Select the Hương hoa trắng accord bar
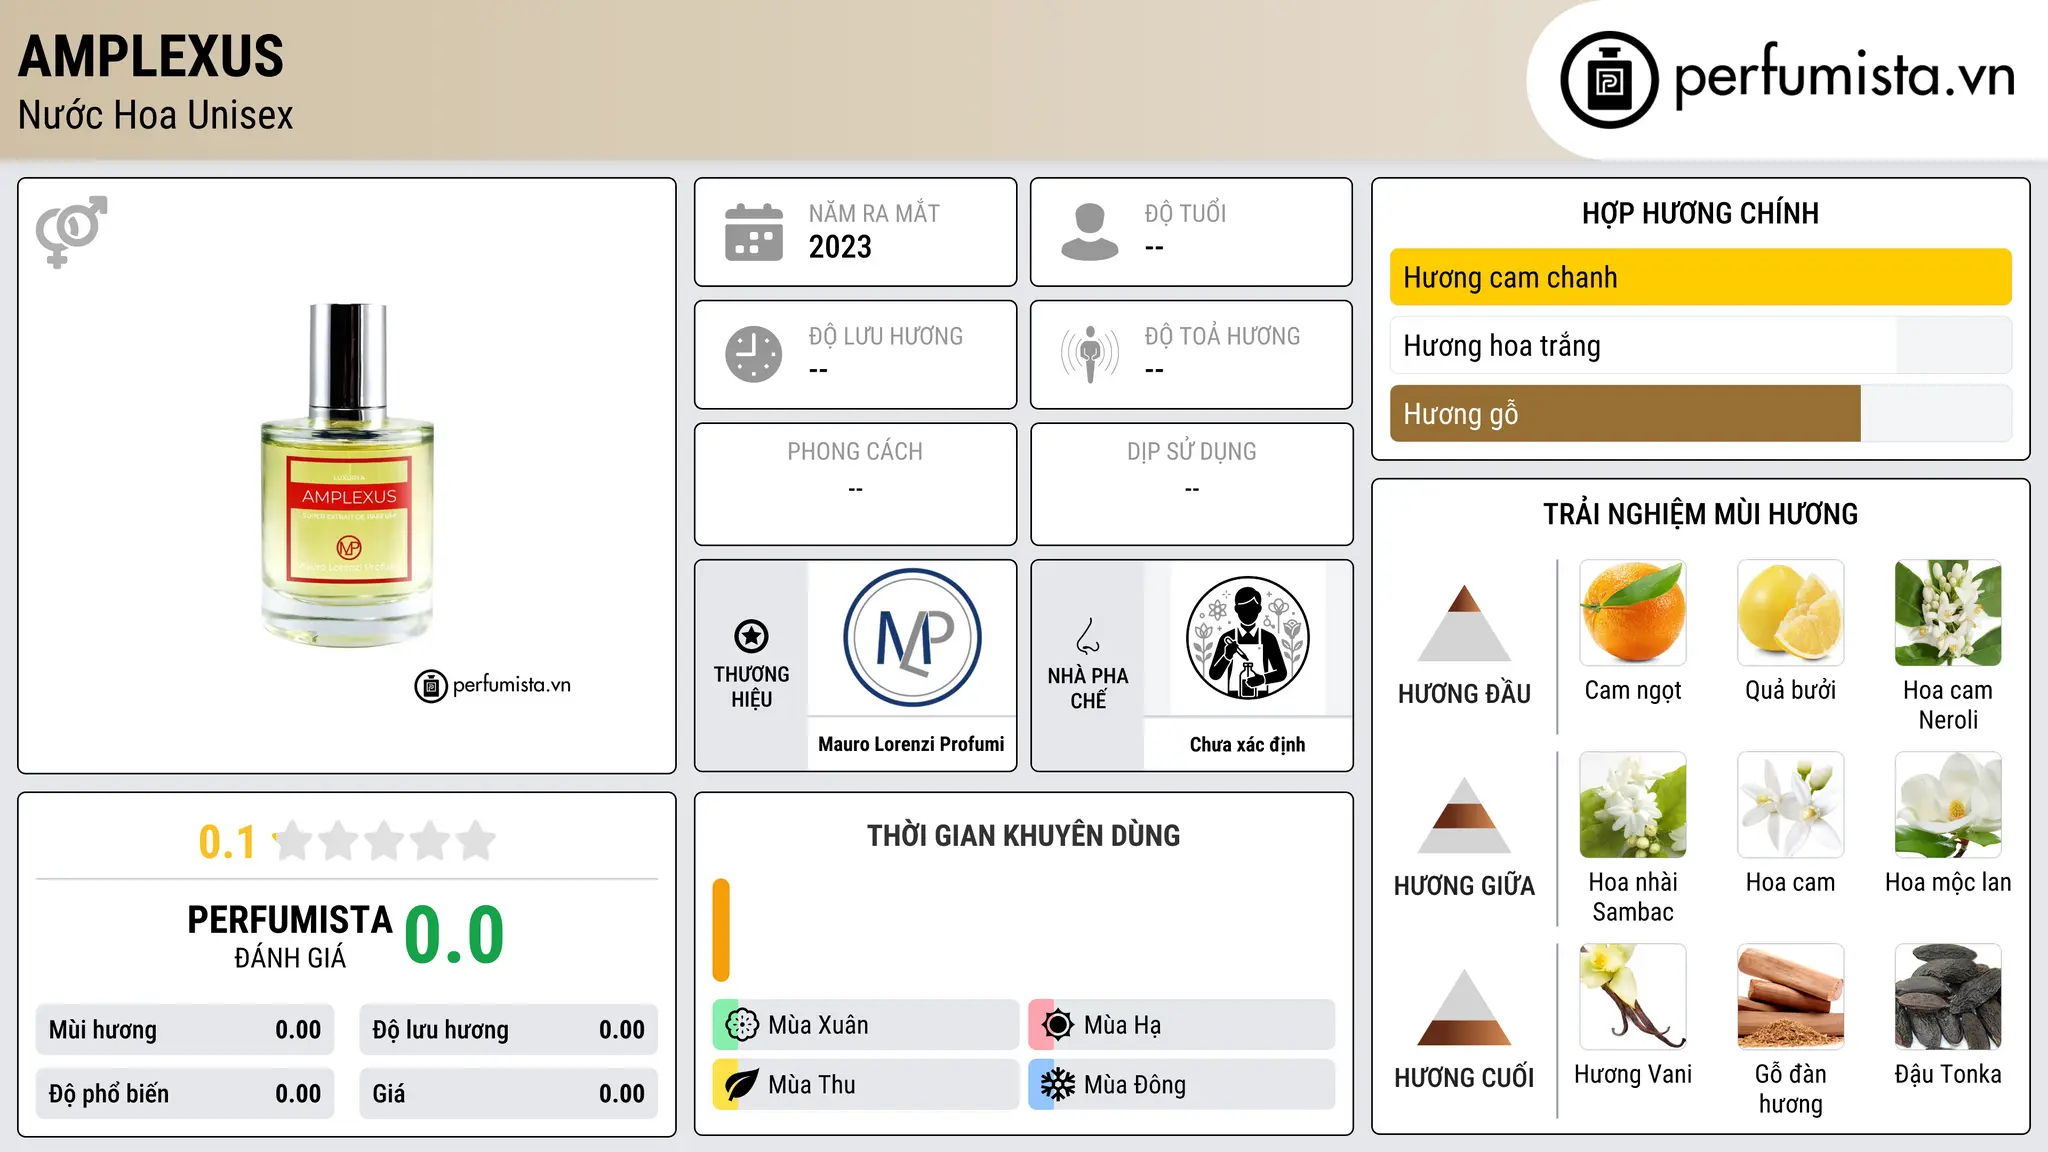 1701,346
